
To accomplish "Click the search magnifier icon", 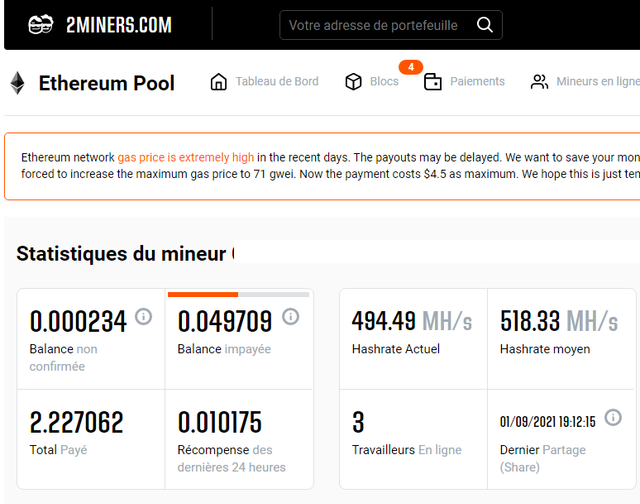I will (x=484, y=25).
